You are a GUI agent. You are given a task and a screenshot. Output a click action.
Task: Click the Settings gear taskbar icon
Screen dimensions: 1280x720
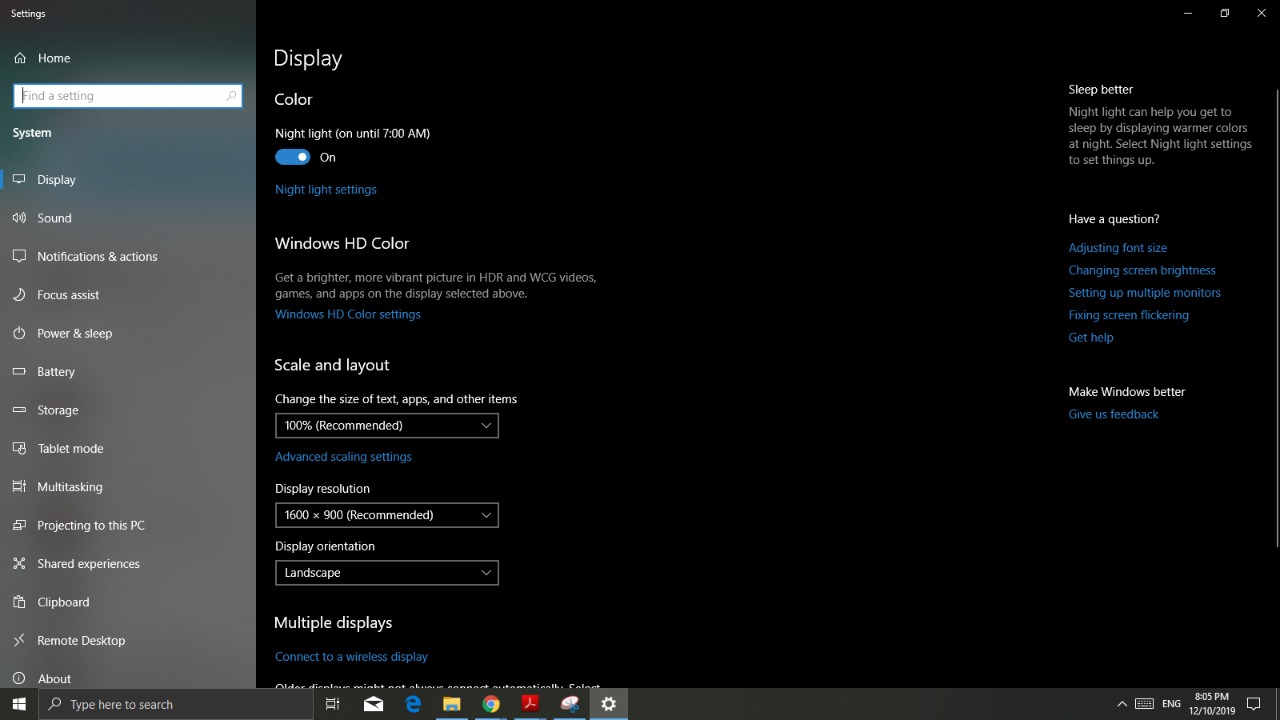[608, 704]
